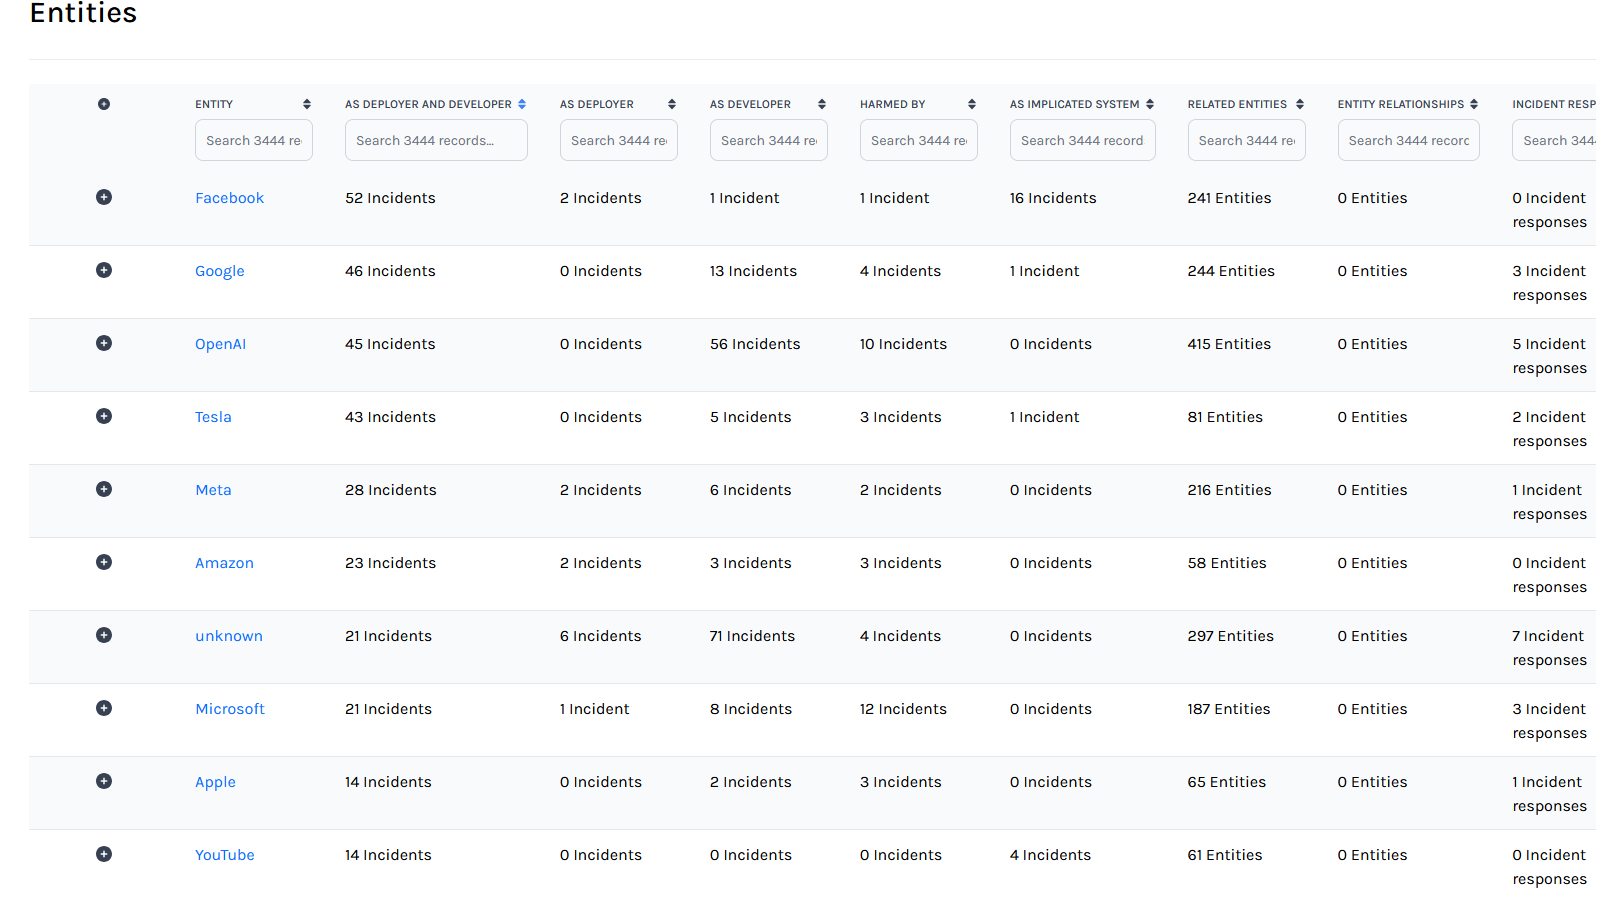Select Google's '244 Entities' cell
1620x901 pixels.
1232,271
